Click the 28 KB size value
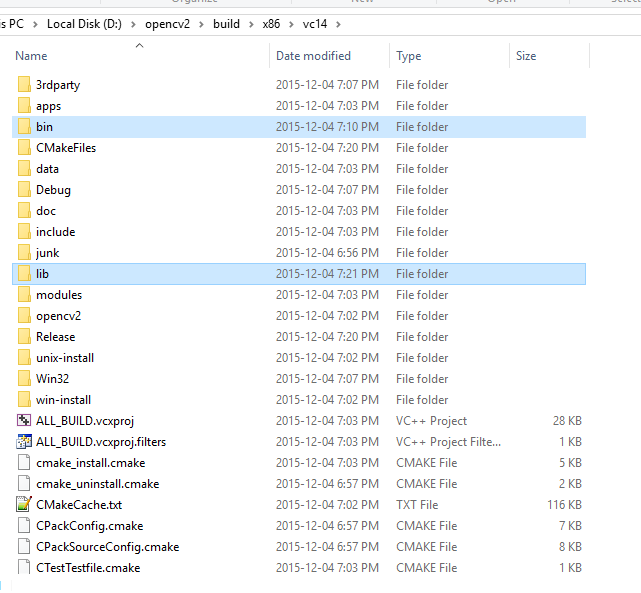641x593 pixels. pos(567,421)
